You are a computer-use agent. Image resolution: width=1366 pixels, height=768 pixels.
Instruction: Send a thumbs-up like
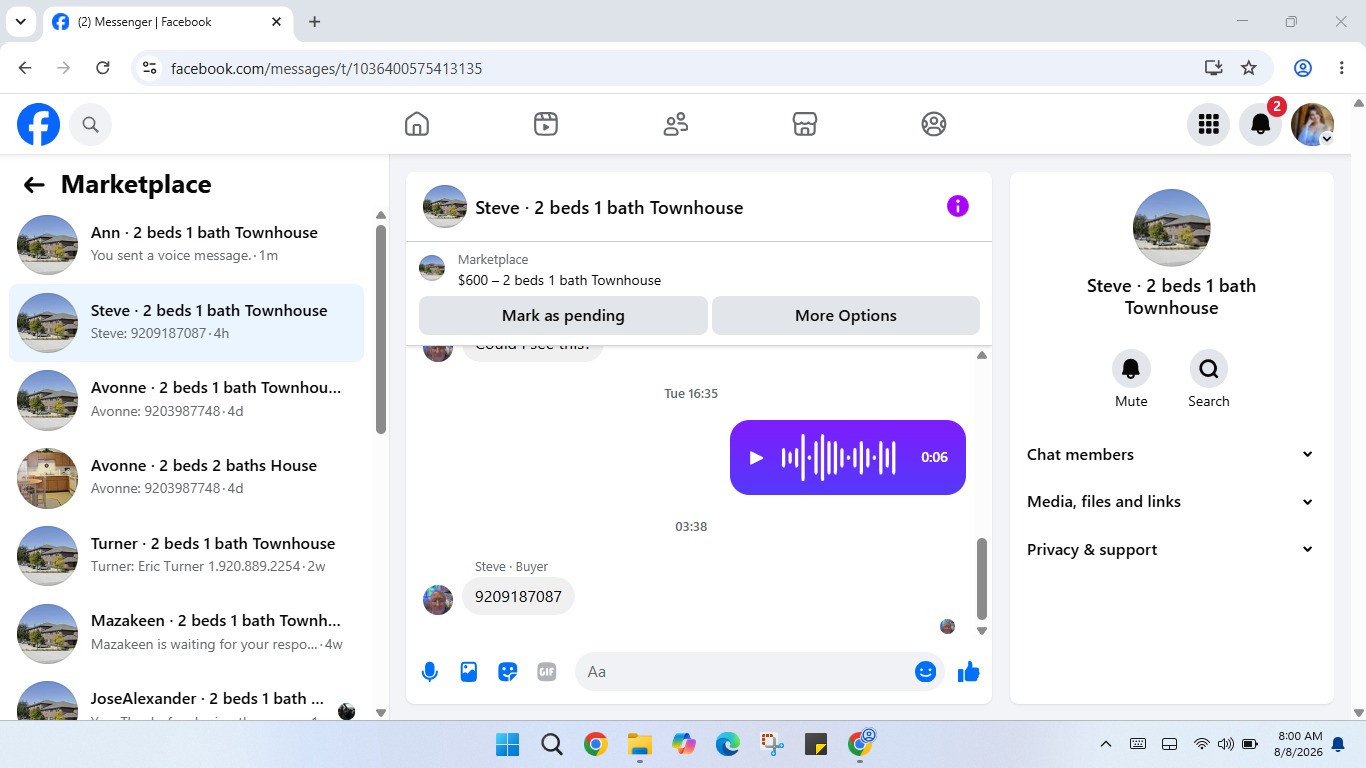(x=968, y=672)
